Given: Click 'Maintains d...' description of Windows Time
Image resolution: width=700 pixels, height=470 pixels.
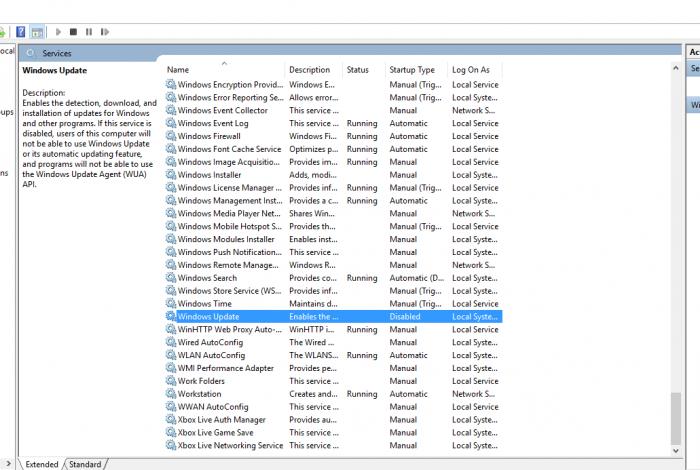Looking at the screenshot, I should (313, 304).
